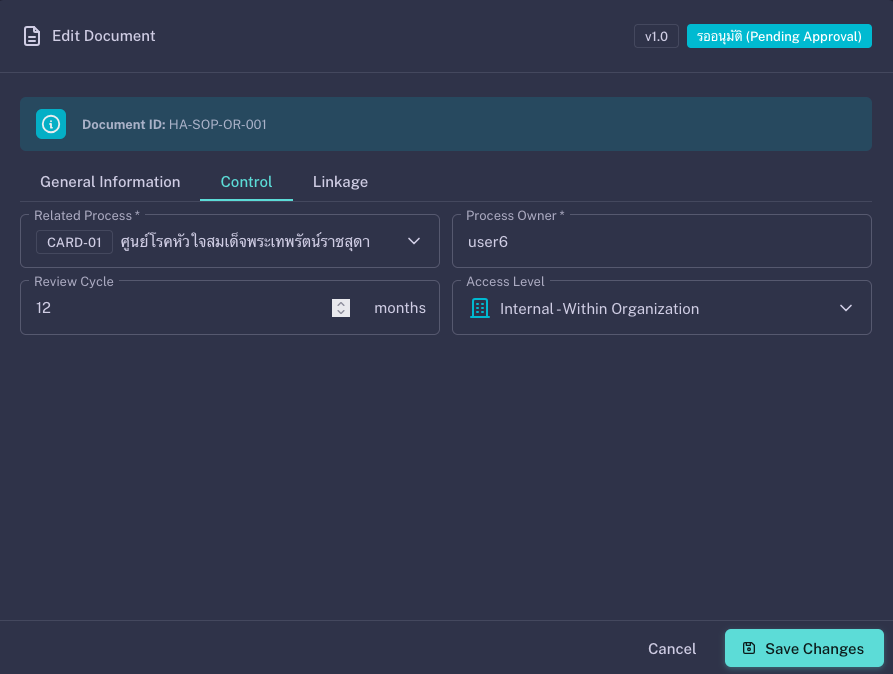Open the Linkage tab

[x=340, y=182]
